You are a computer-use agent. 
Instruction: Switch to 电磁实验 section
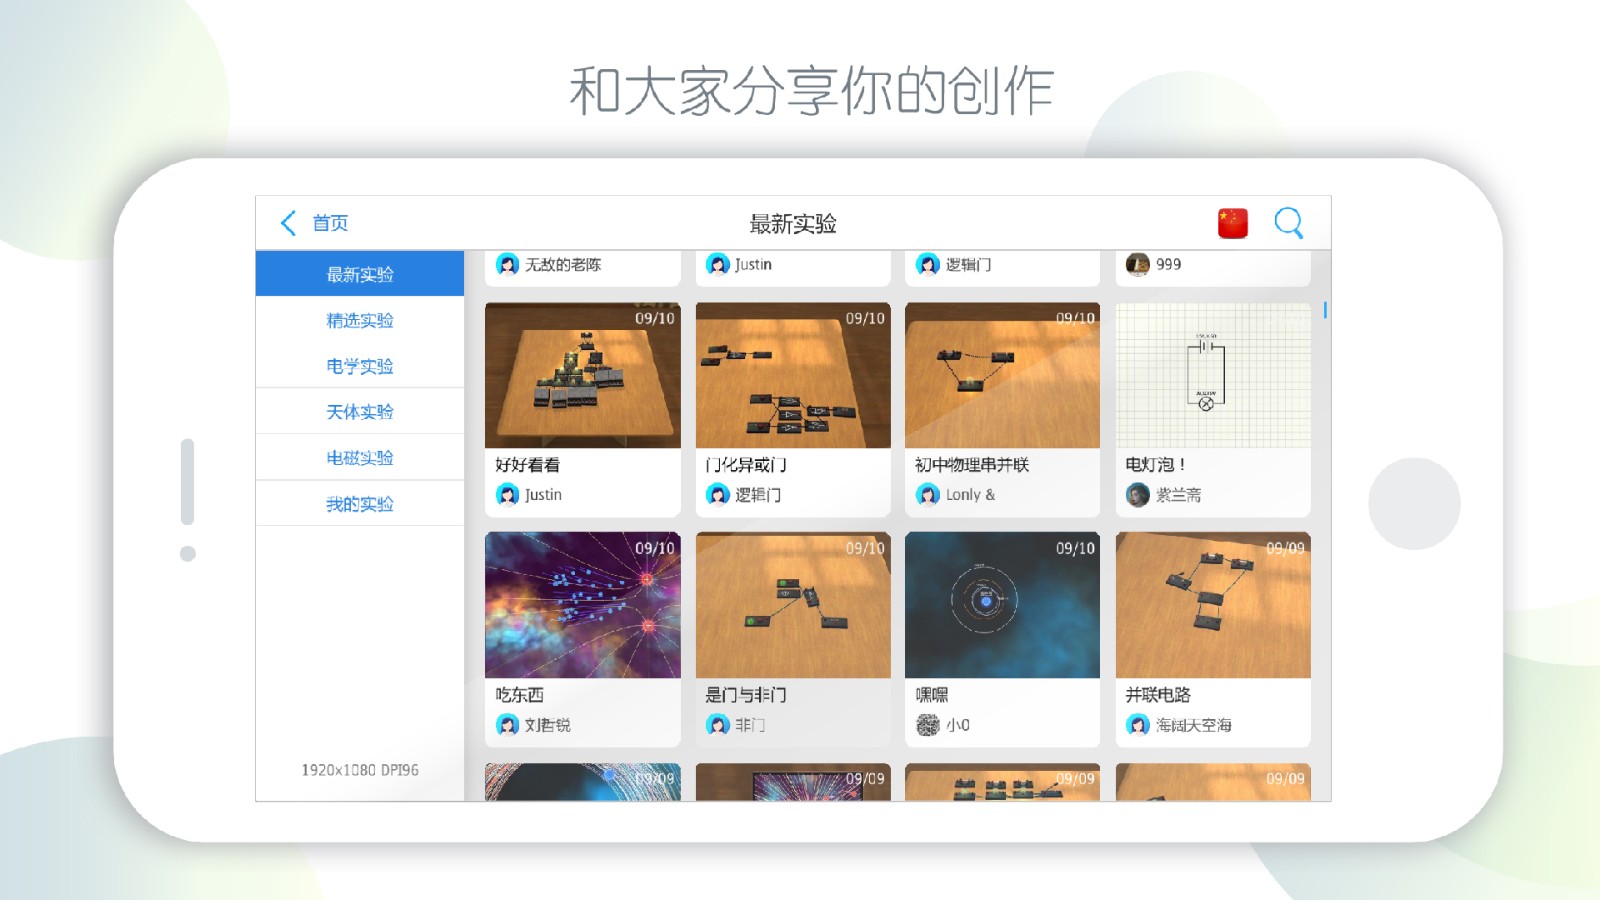[x=360, y=457]
